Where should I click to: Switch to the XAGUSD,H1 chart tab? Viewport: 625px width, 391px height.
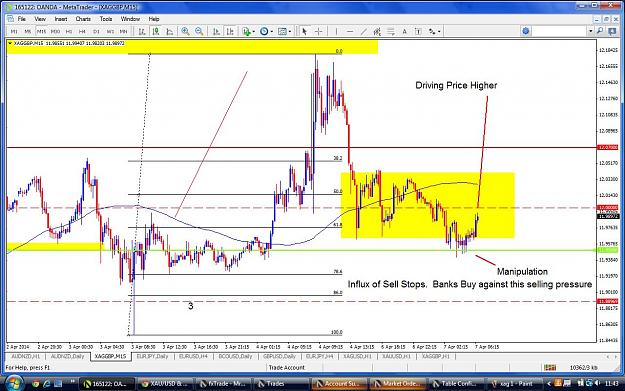click(x=357, y=356)
